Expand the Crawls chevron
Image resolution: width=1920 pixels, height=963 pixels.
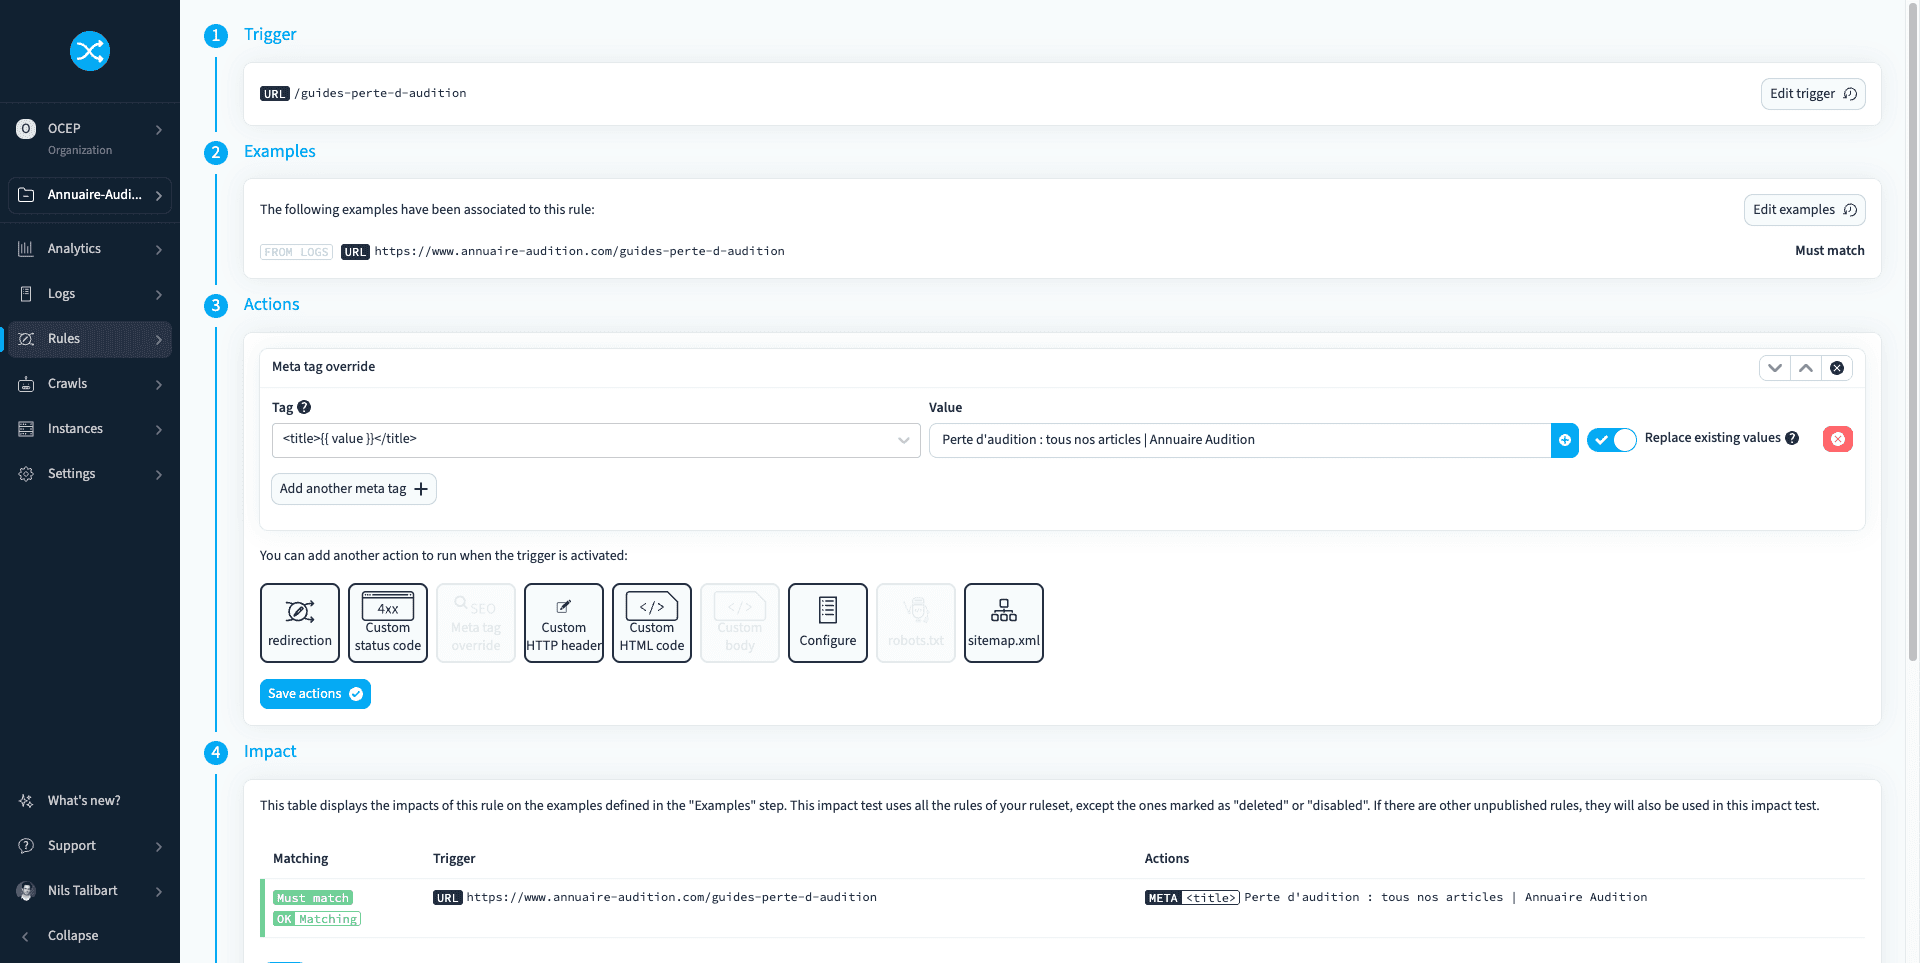click(x=159, y=385)
